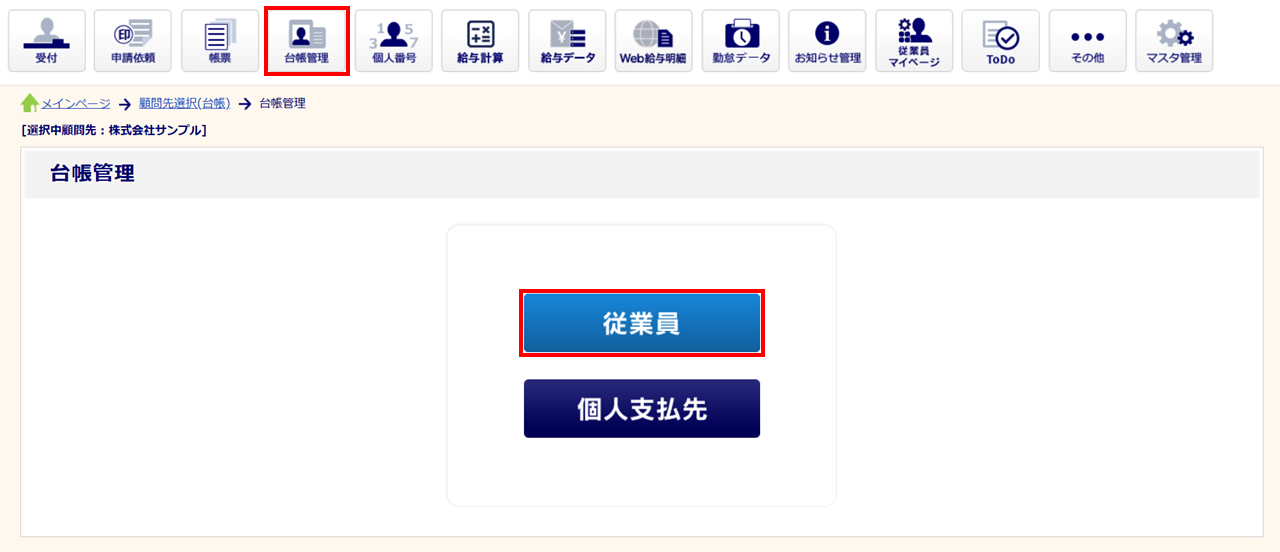Open the 給与計算 payroll calculation icon
The height and width of the screenshot is (552, 1280).
coord(480,41)
